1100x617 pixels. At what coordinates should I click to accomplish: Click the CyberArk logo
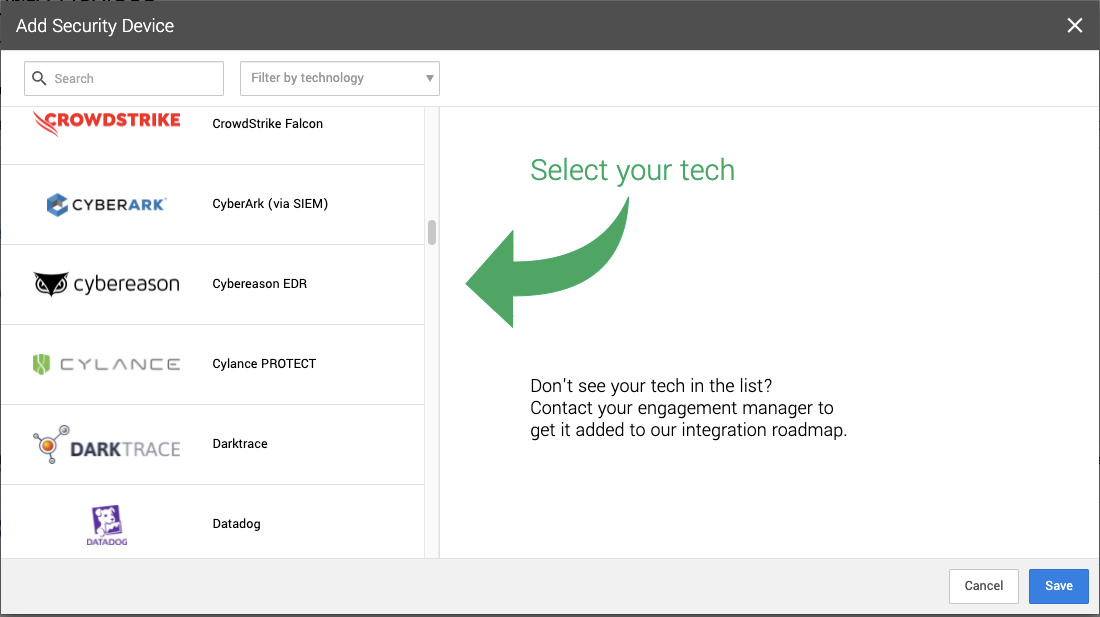[x=107, y=204]
